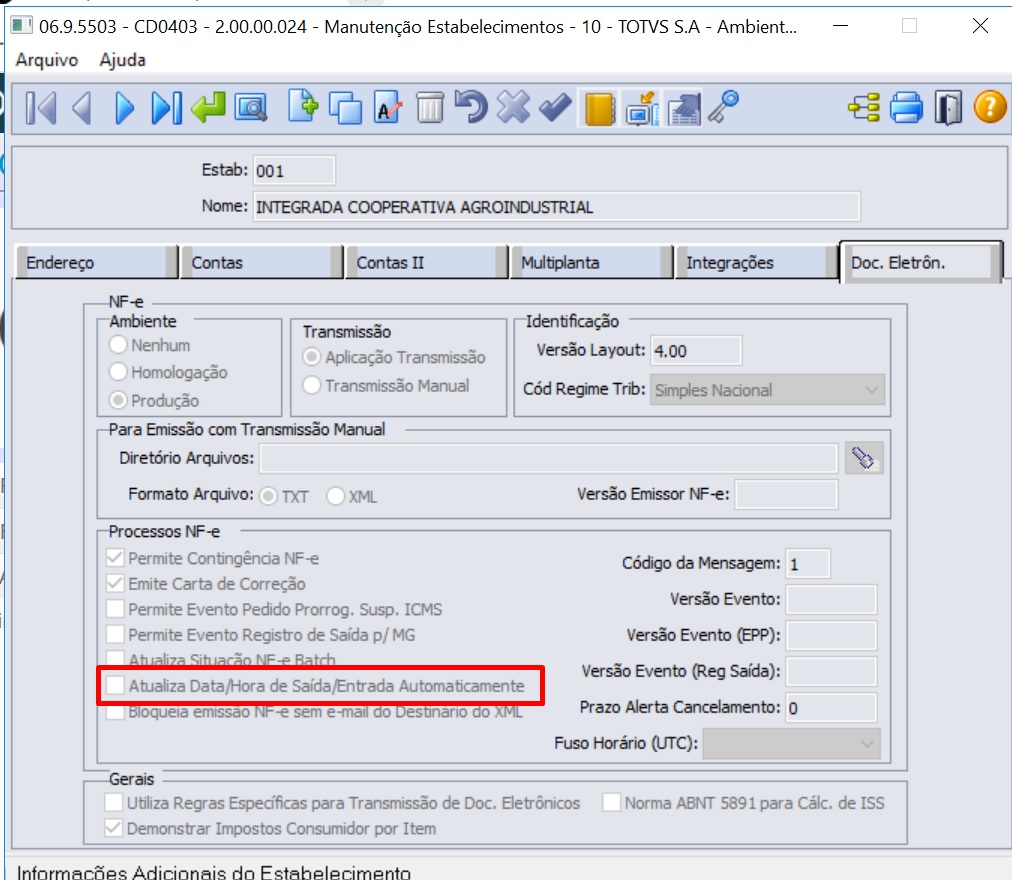Image resolution: width=1012 pixels, height=880 pixels.
Task: Click the Nome input field
Action: coord(556,207)
